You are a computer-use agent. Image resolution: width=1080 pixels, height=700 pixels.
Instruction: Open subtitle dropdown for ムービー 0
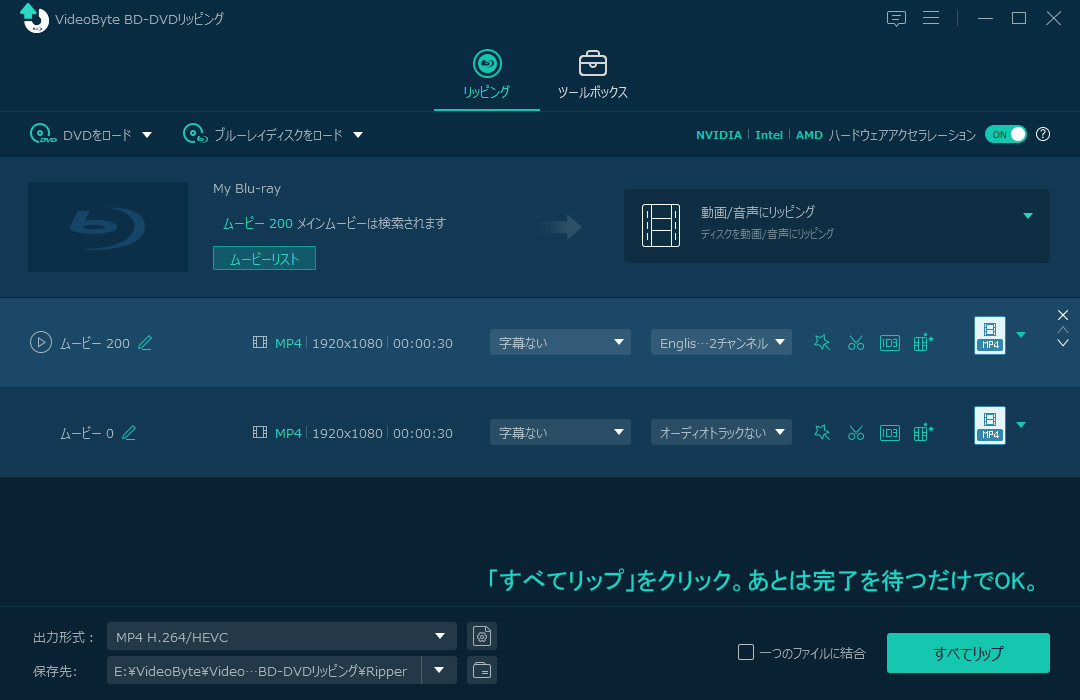pyautogui.click(x=560, y=433)
